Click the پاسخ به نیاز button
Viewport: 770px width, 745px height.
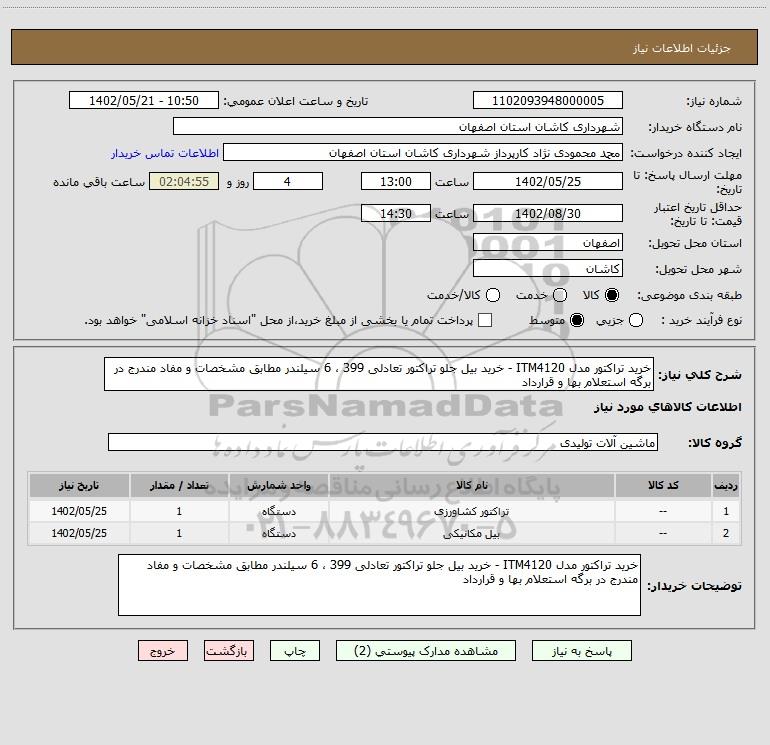(581, 651)
